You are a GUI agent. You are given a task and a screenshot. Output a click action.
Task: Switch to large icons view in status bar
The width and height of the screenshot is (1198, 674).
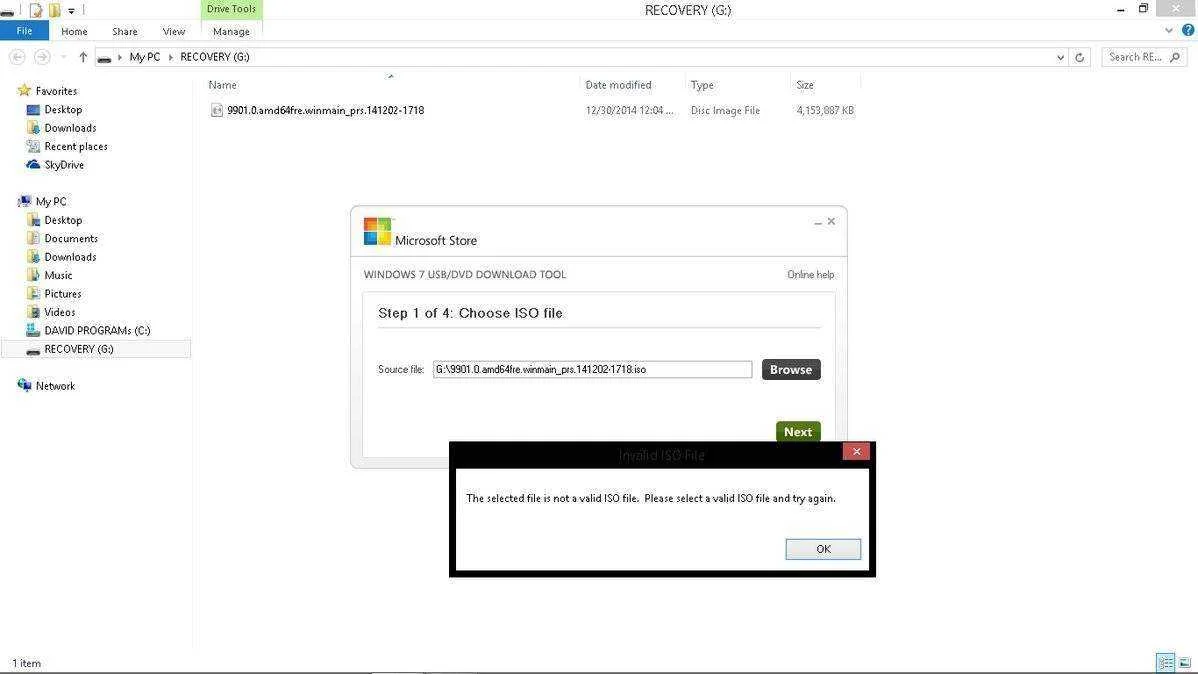[1184, 663]
